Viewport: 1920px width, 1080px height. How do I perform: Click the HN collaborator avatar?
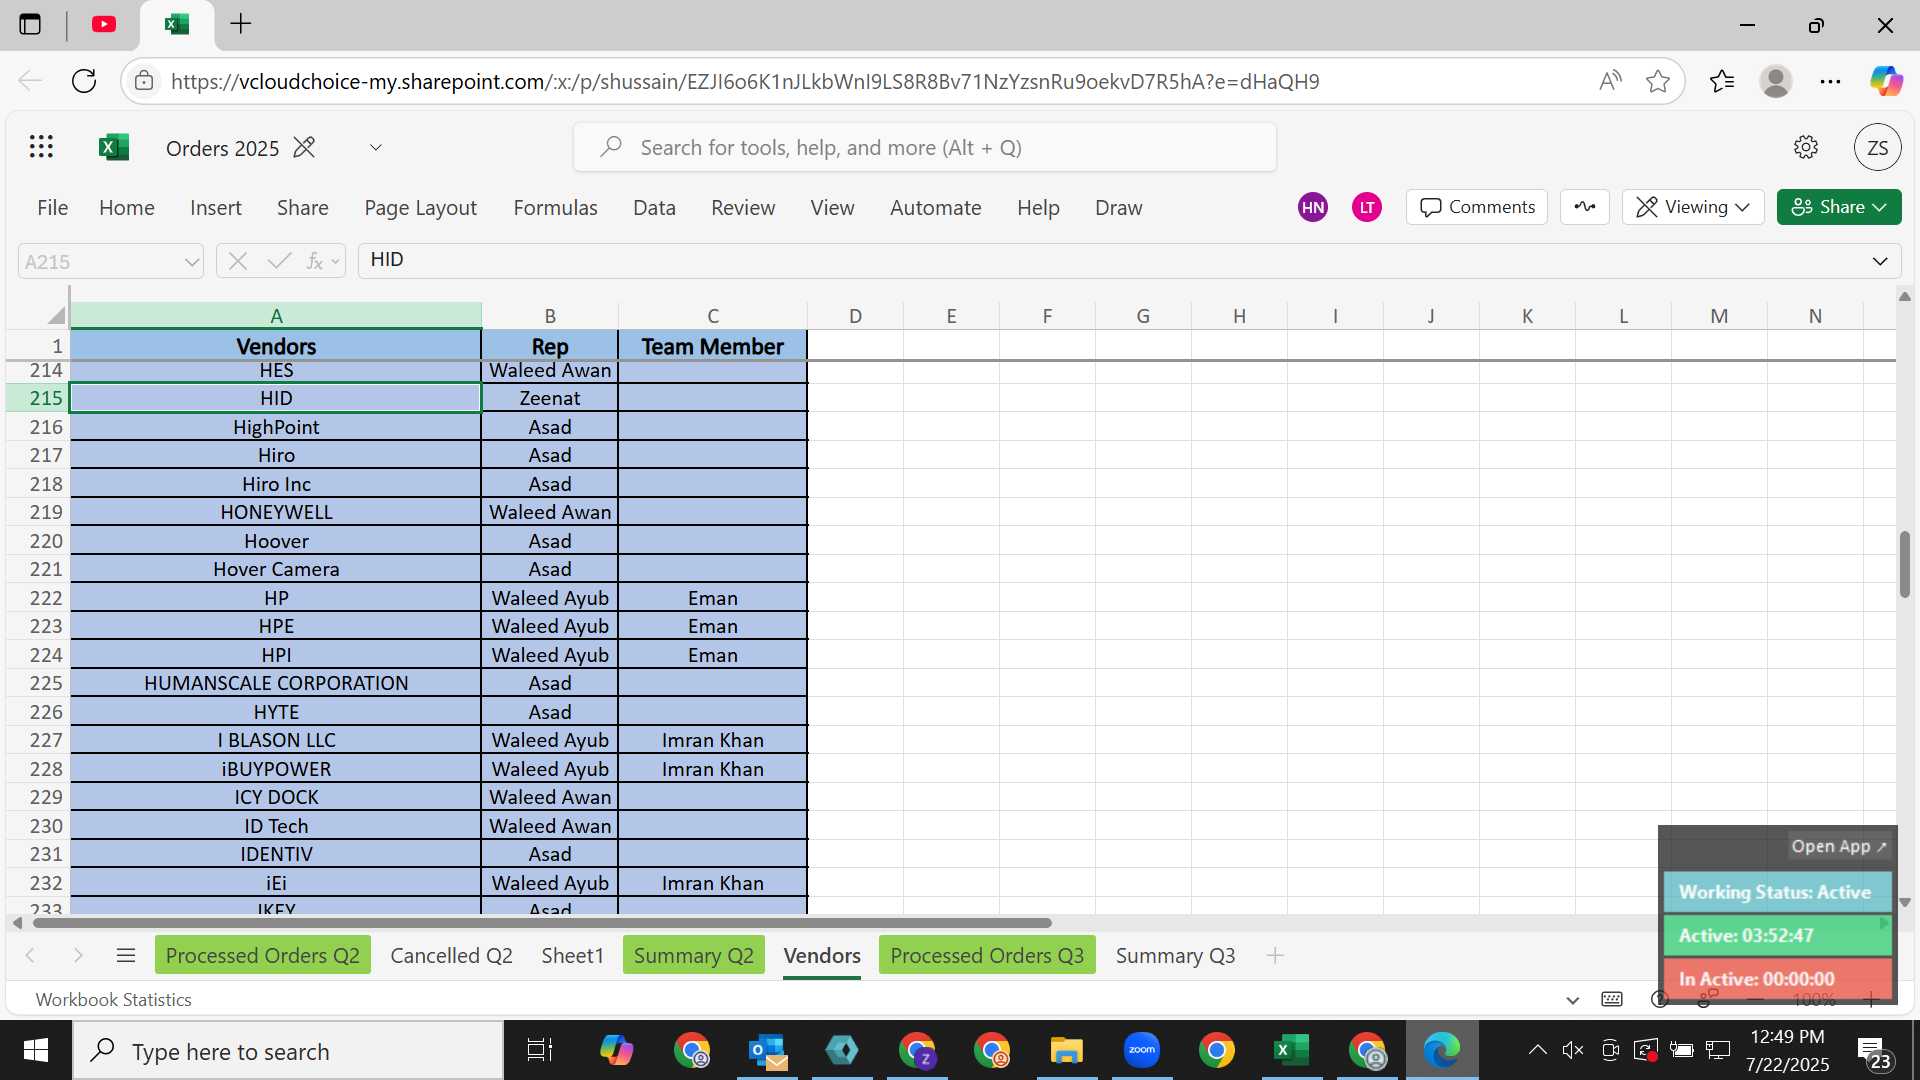(x=1313, y=207)
